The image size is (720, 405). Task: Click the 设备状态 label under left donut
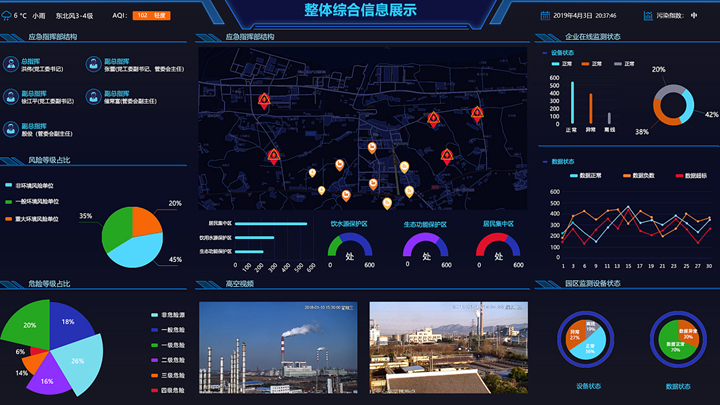[x=588, y=387]
